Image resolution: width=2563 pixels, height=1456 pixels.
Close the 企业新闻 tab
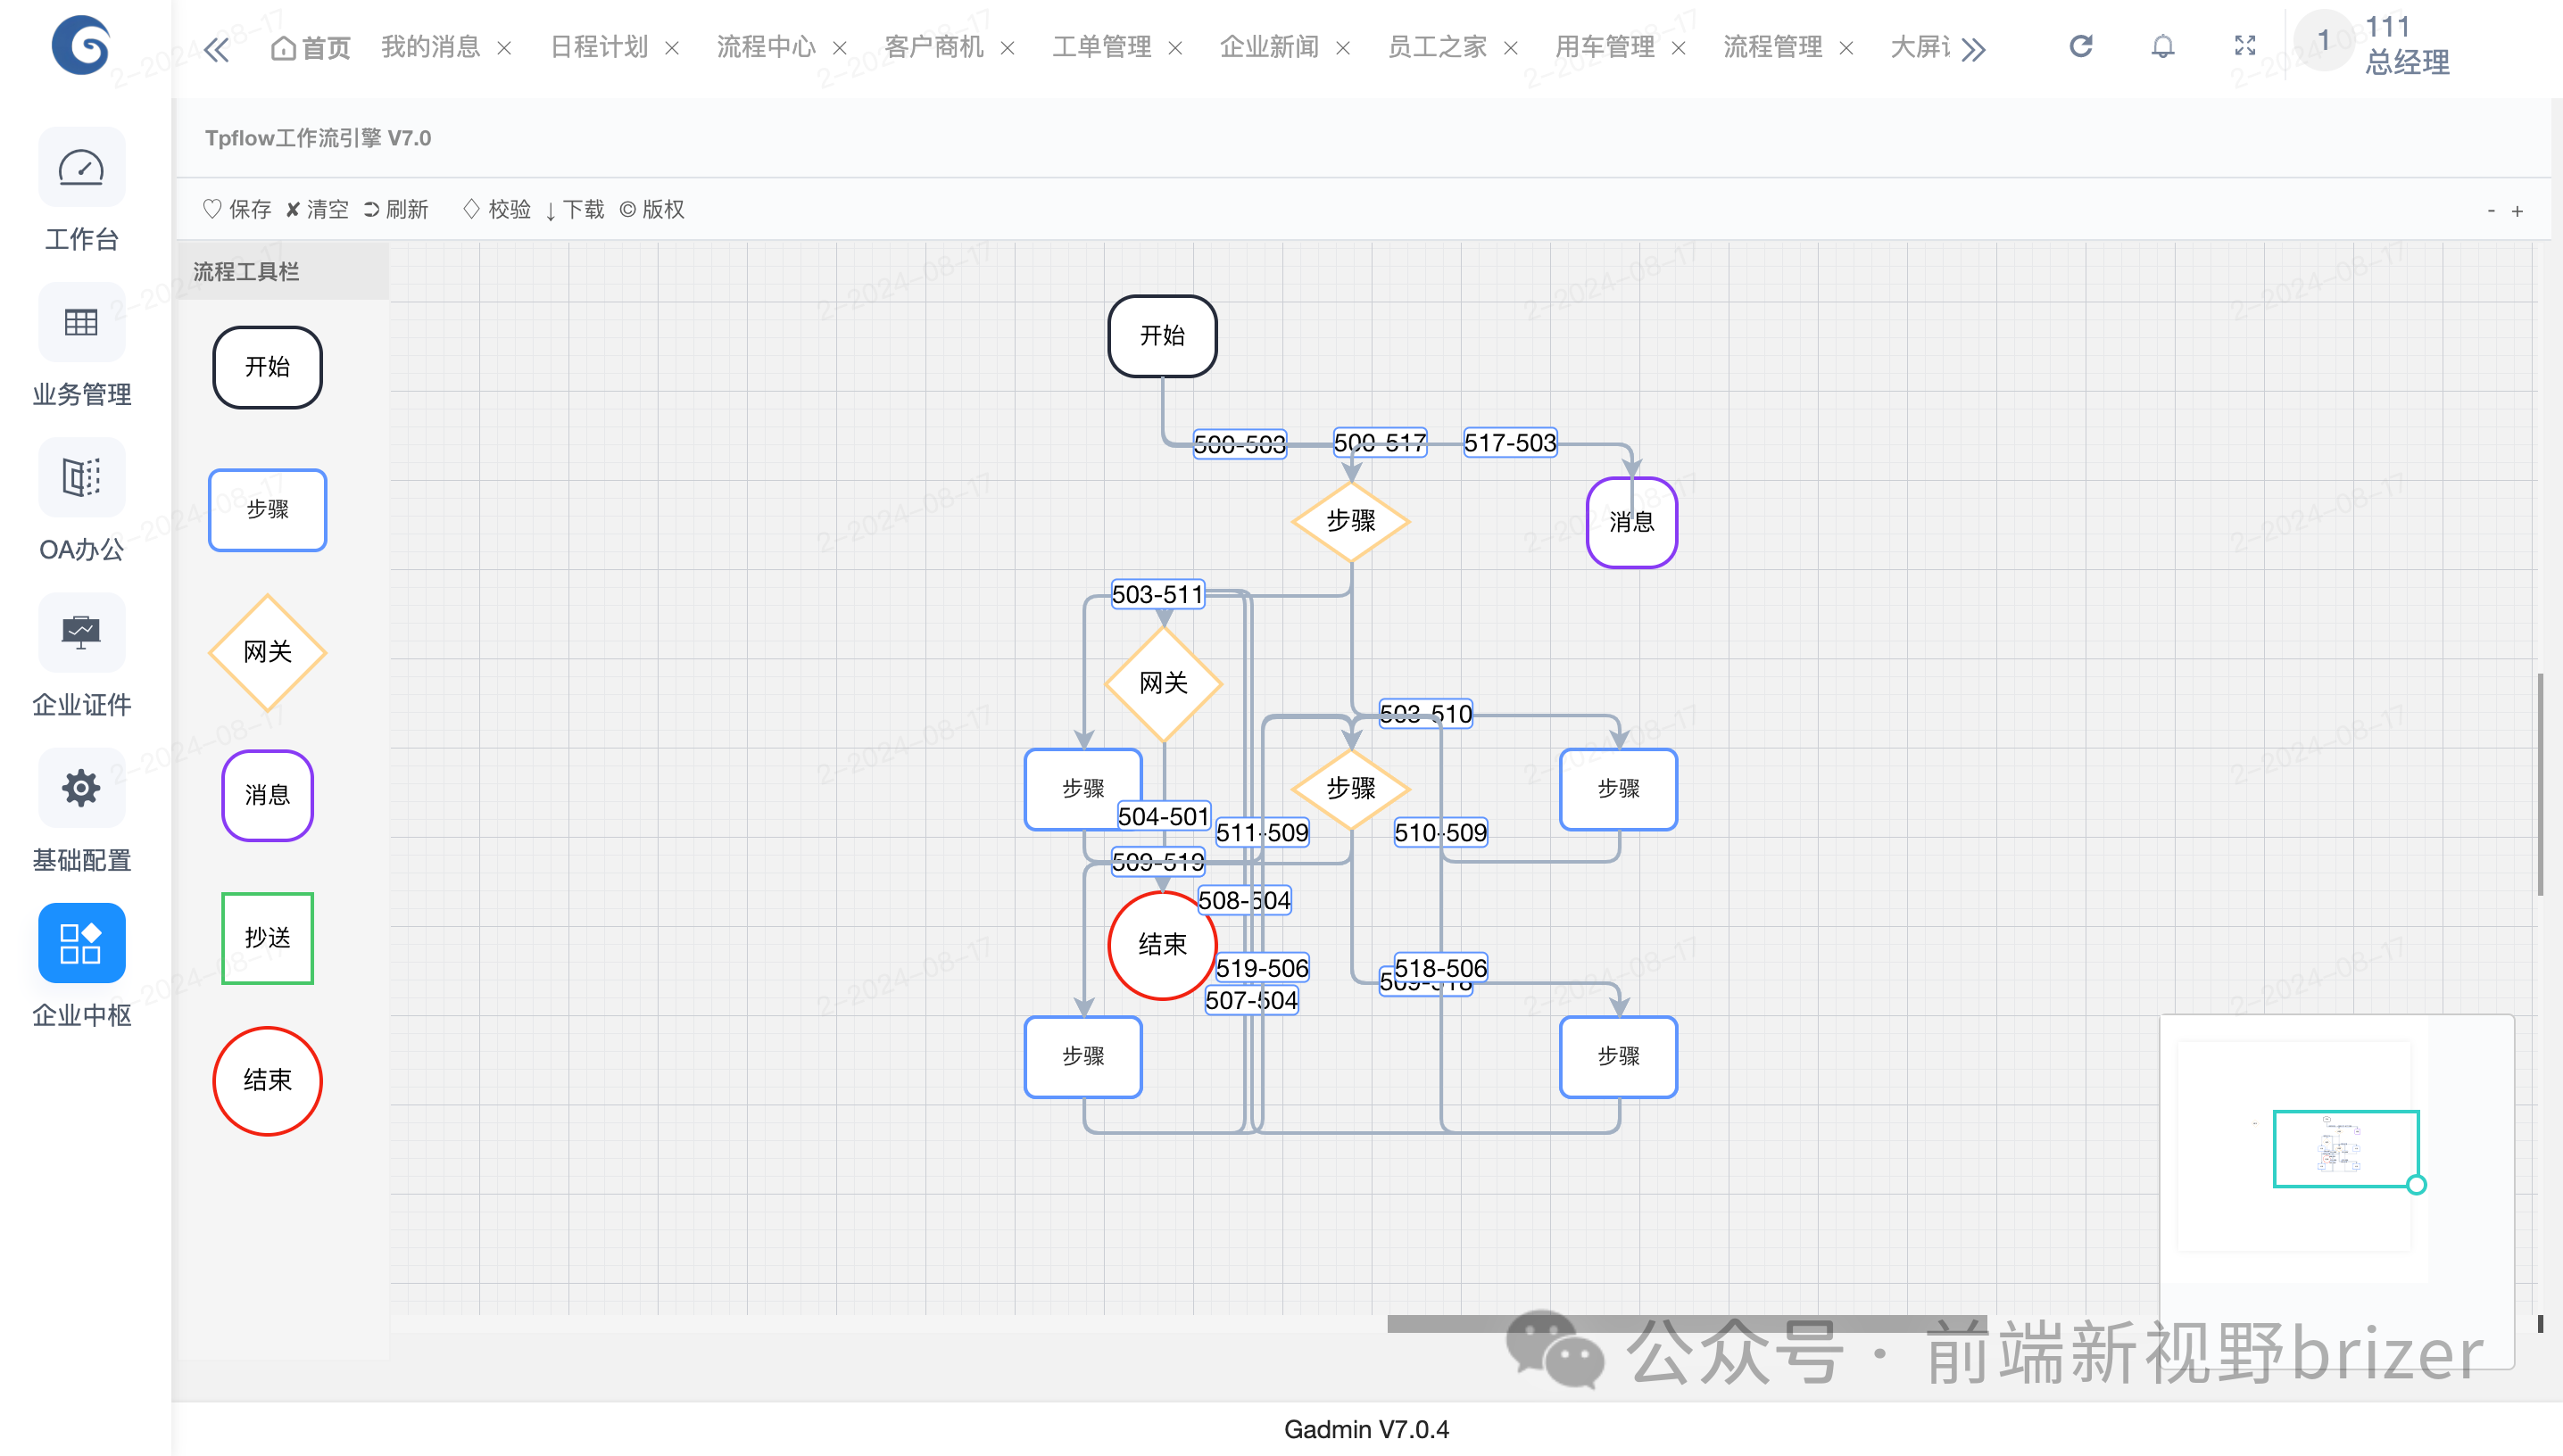pyautogui.click(x=1343, y=48)
